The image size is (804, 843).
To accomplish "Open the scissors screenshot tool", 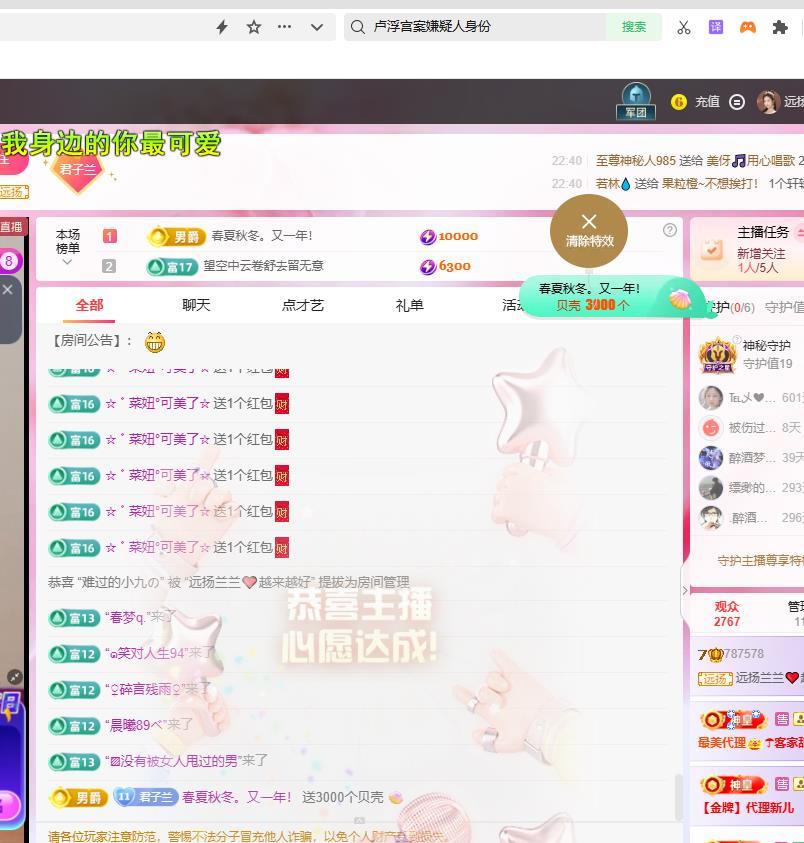I will [x=684, y=27].
